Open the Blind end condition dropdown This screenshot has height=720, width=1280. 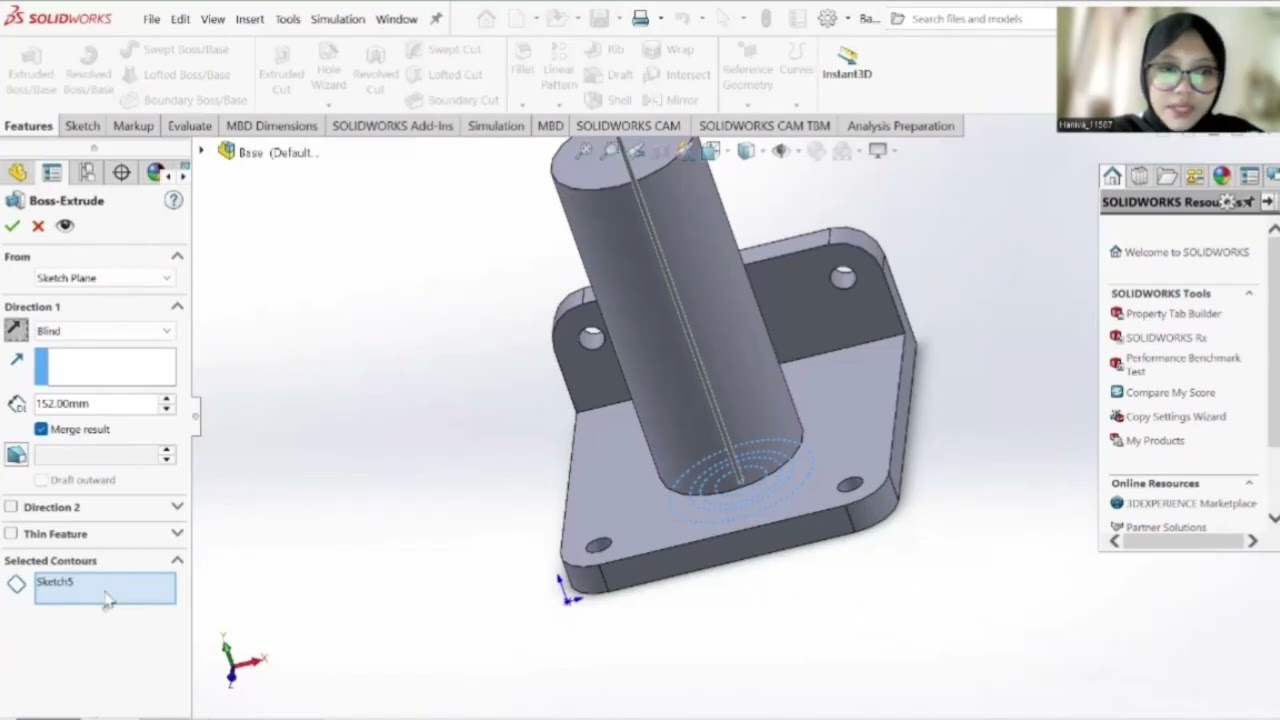click(x=104, y=331)
